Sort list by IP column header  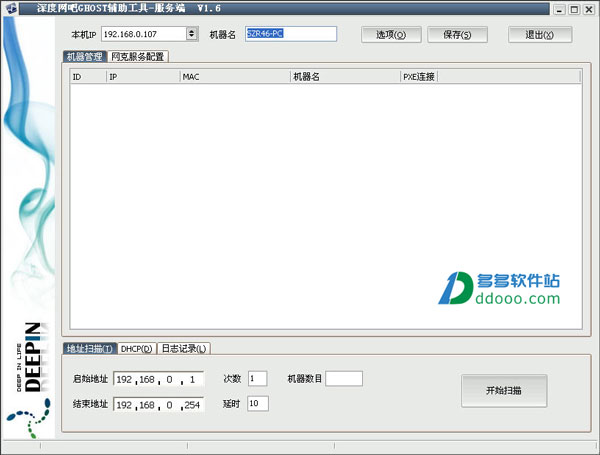pos(143,77)
